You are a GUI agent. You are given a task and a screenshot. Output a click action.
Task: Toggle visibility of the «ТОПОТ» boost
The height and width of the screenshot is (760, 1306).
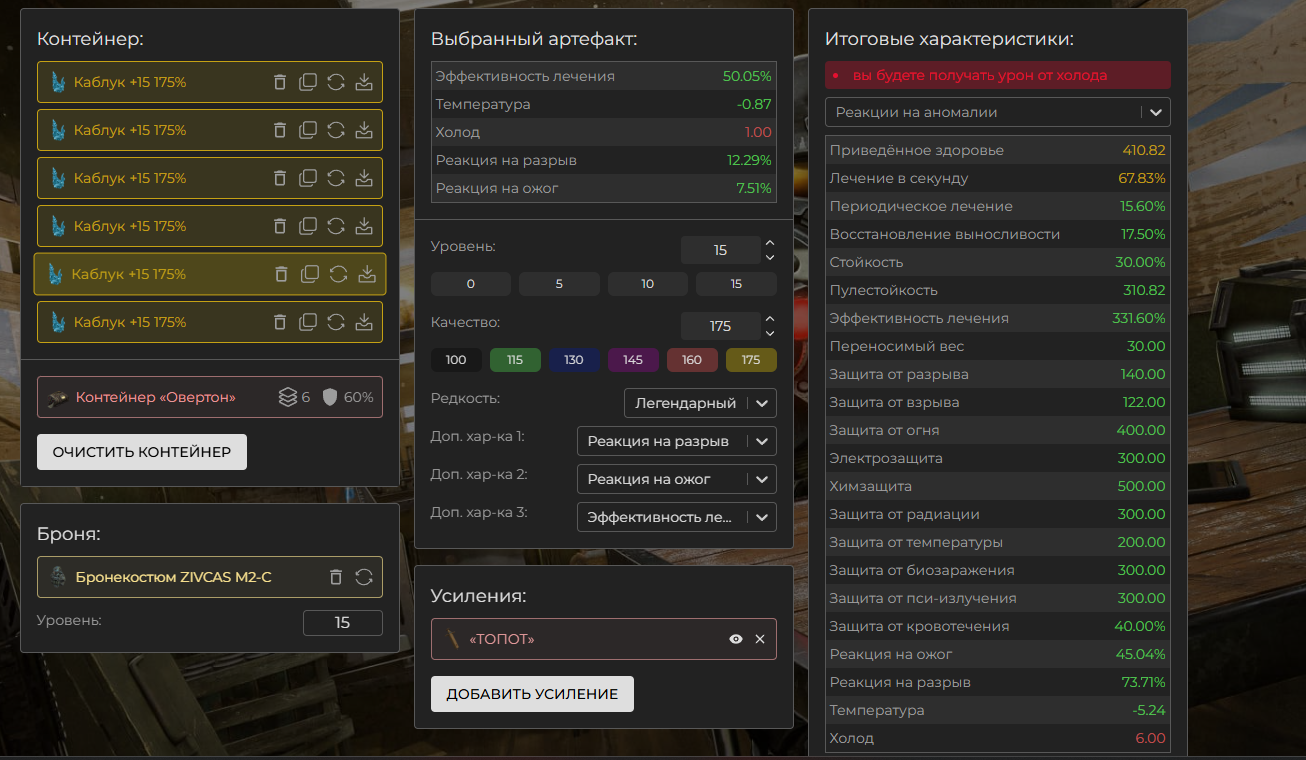(x=736, y=639)
